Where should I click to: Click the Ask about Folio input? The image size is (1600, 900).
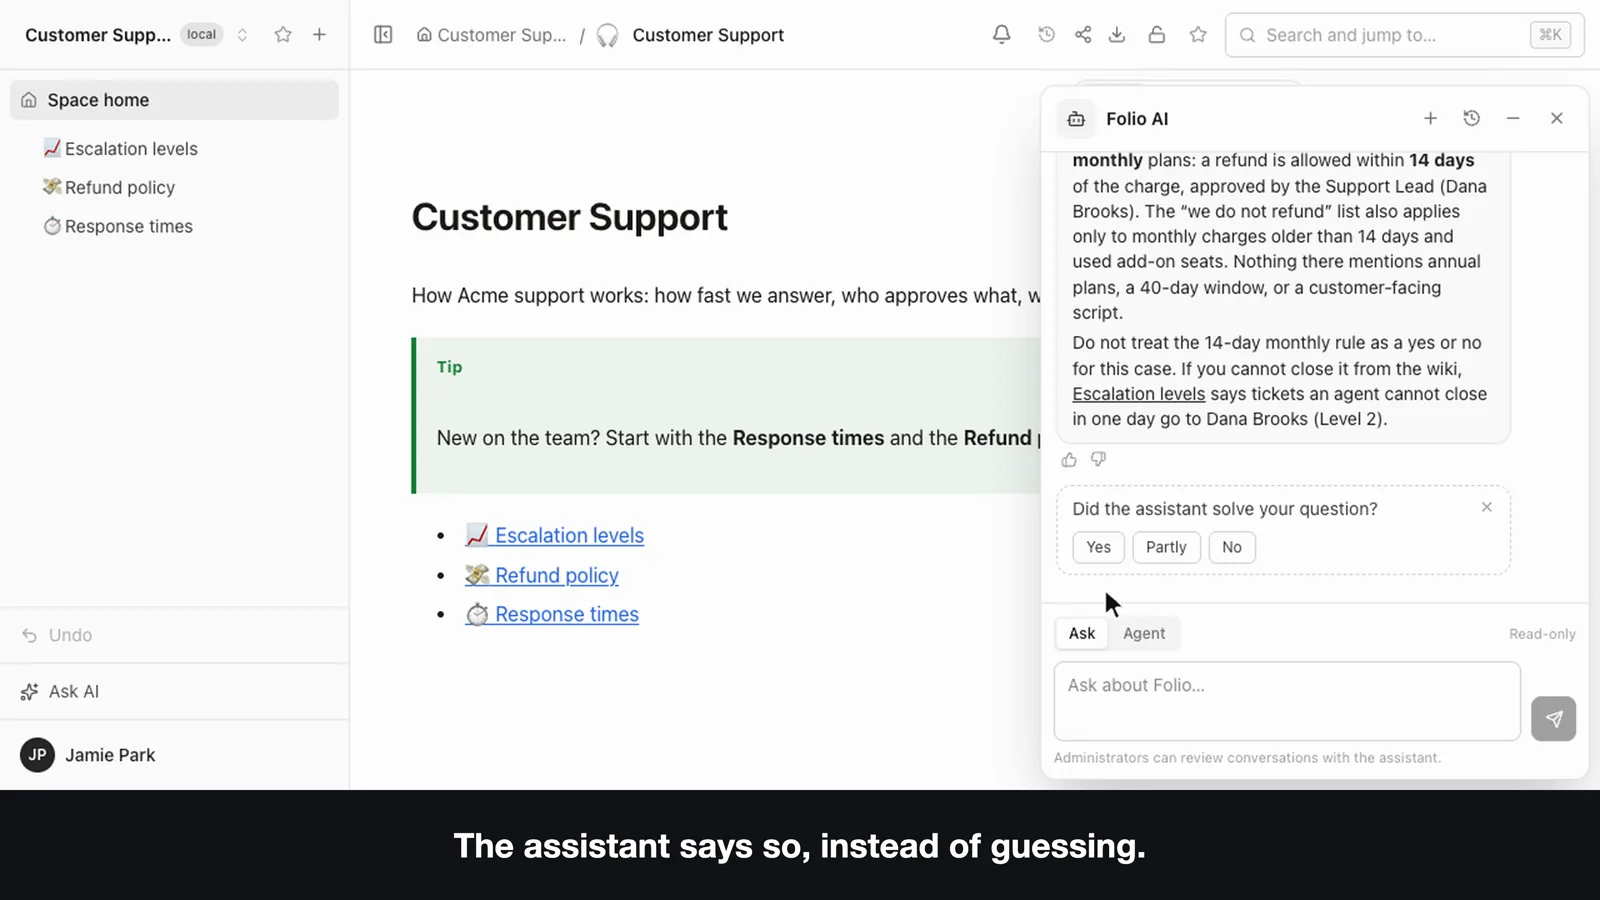click(x=1287, y=701)
